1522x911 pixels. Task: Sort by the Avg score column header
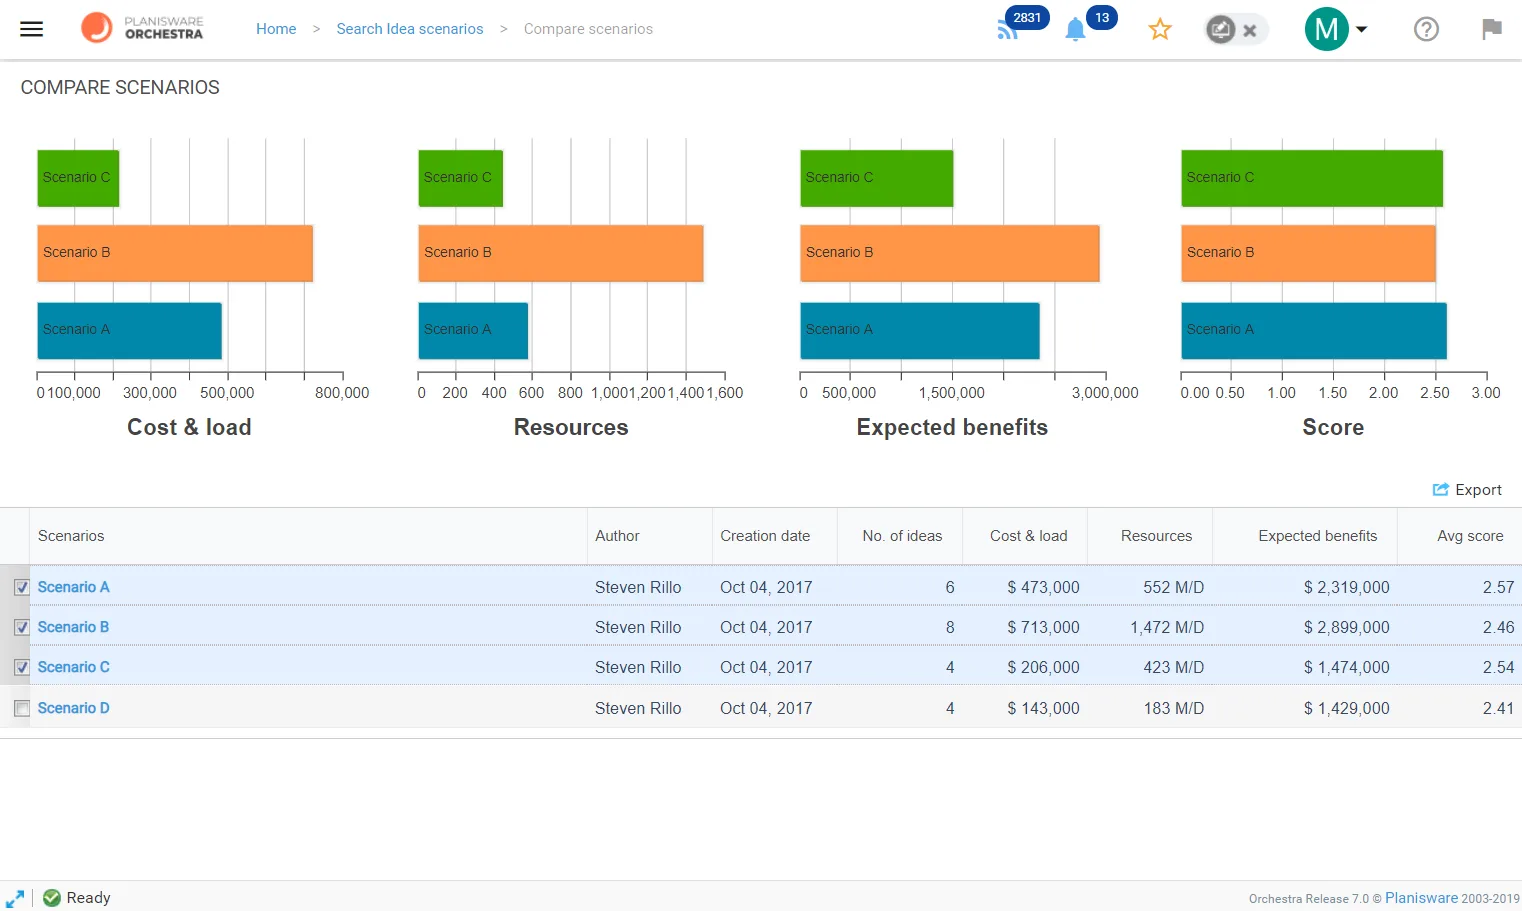1470,536
